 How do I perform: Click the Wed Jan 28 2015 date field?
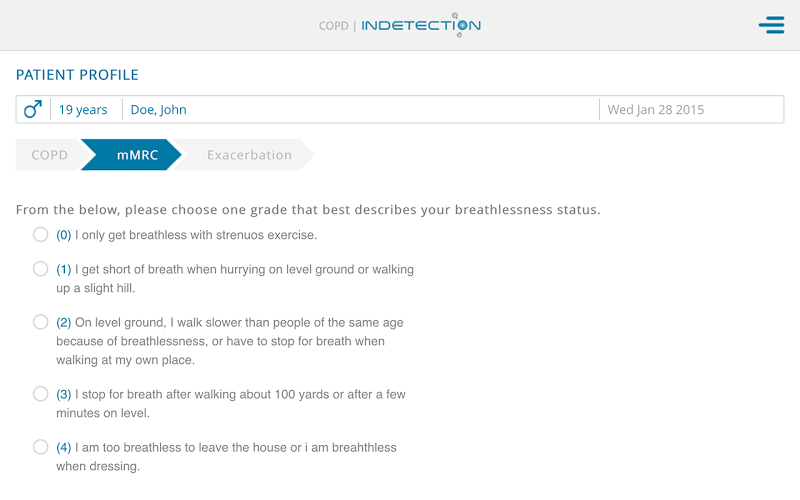tap(656, 110)
